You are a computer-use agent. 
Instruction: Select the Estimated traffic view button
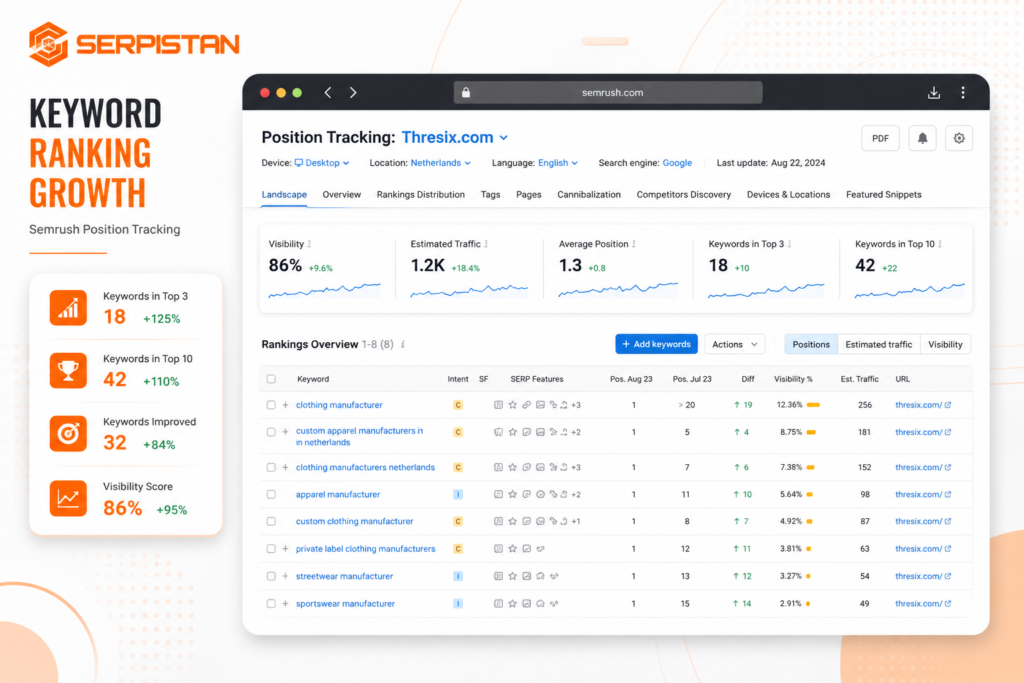tap(878, 344)
